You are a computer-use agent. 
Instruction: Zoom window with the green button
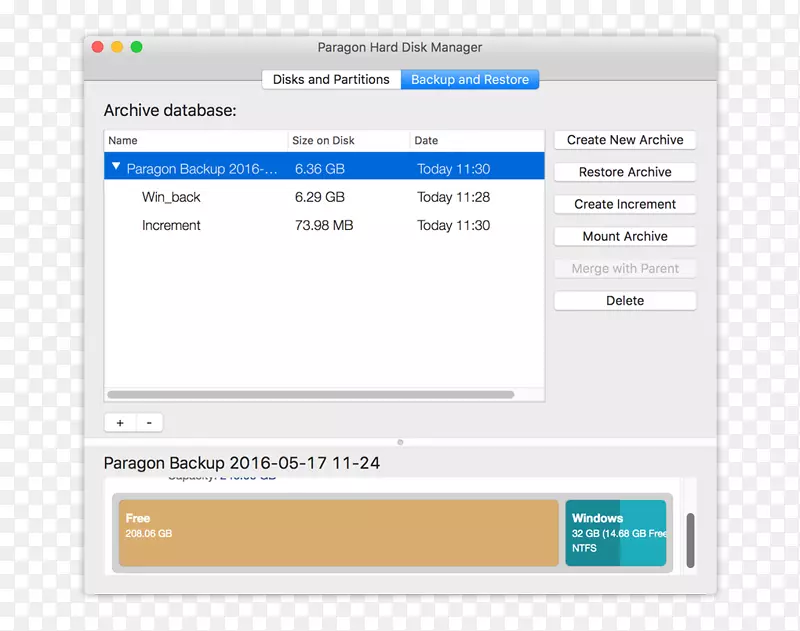click(136, 47)
